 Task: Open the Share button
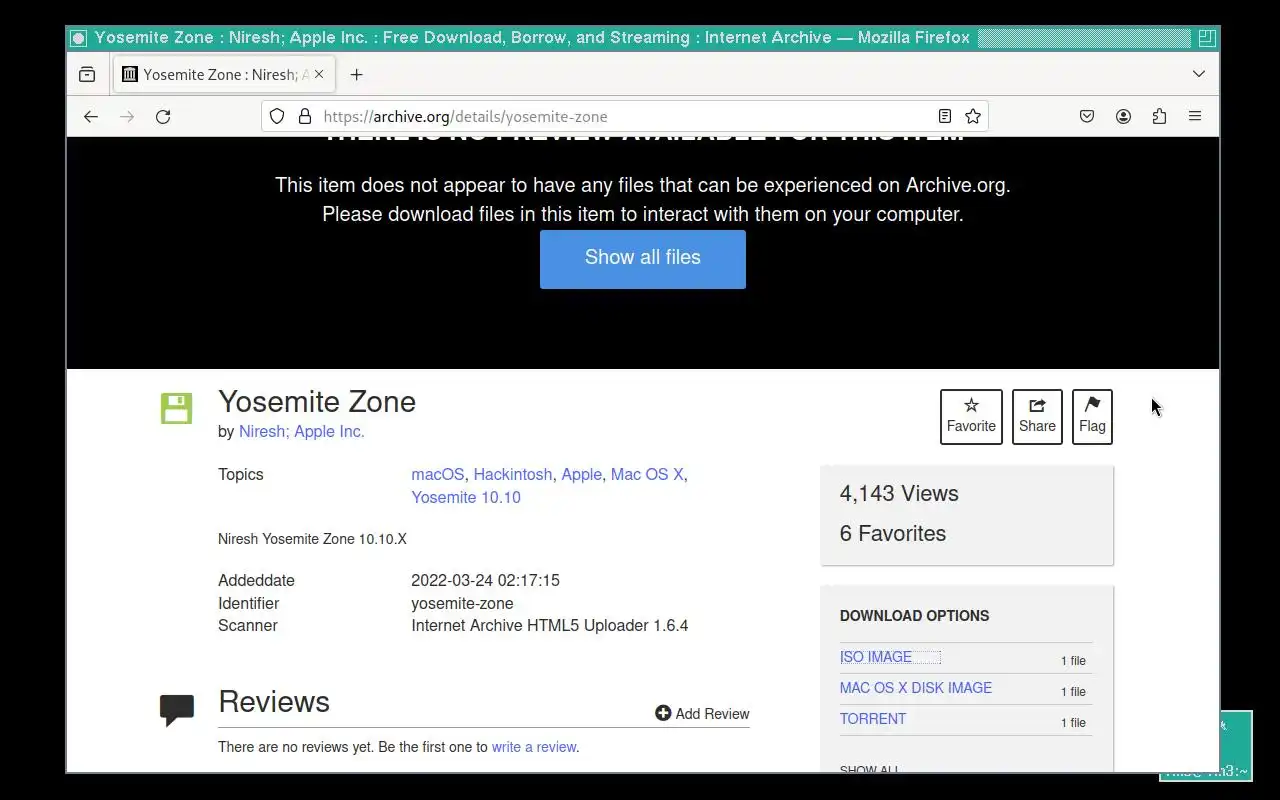click(1037, 416)
